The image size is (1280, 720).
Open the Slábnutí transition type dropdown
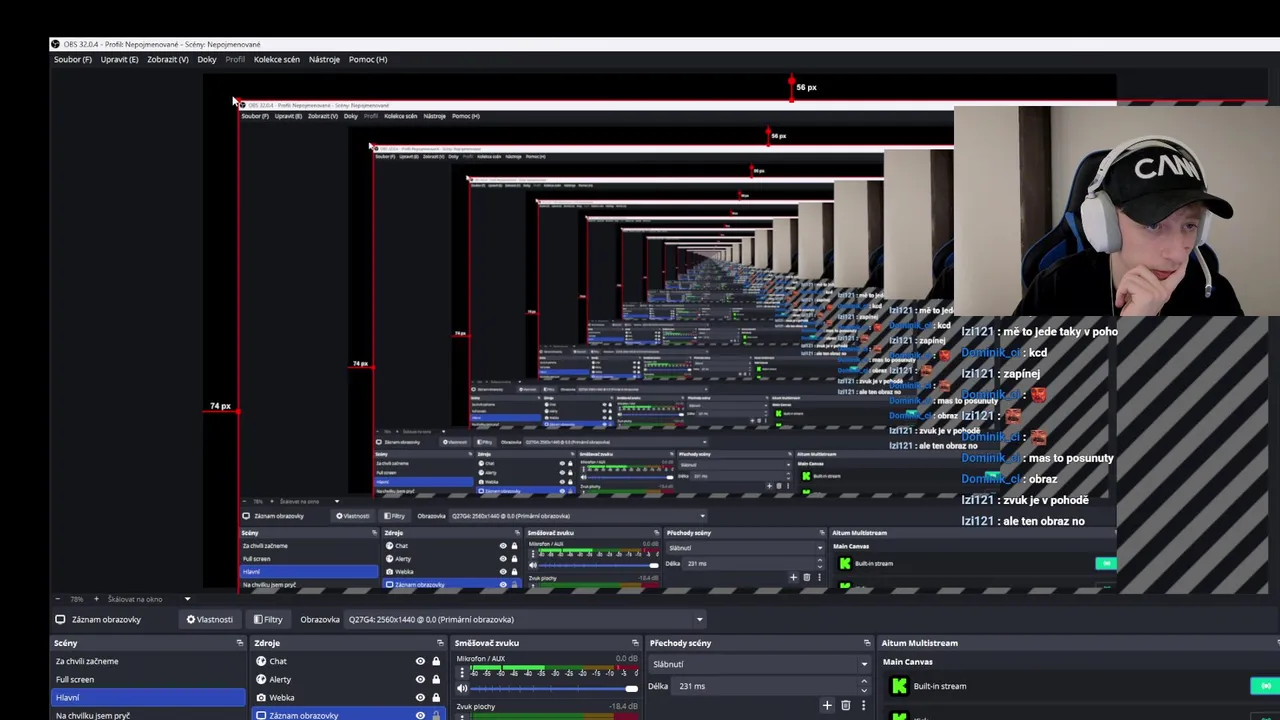point(759,664)
